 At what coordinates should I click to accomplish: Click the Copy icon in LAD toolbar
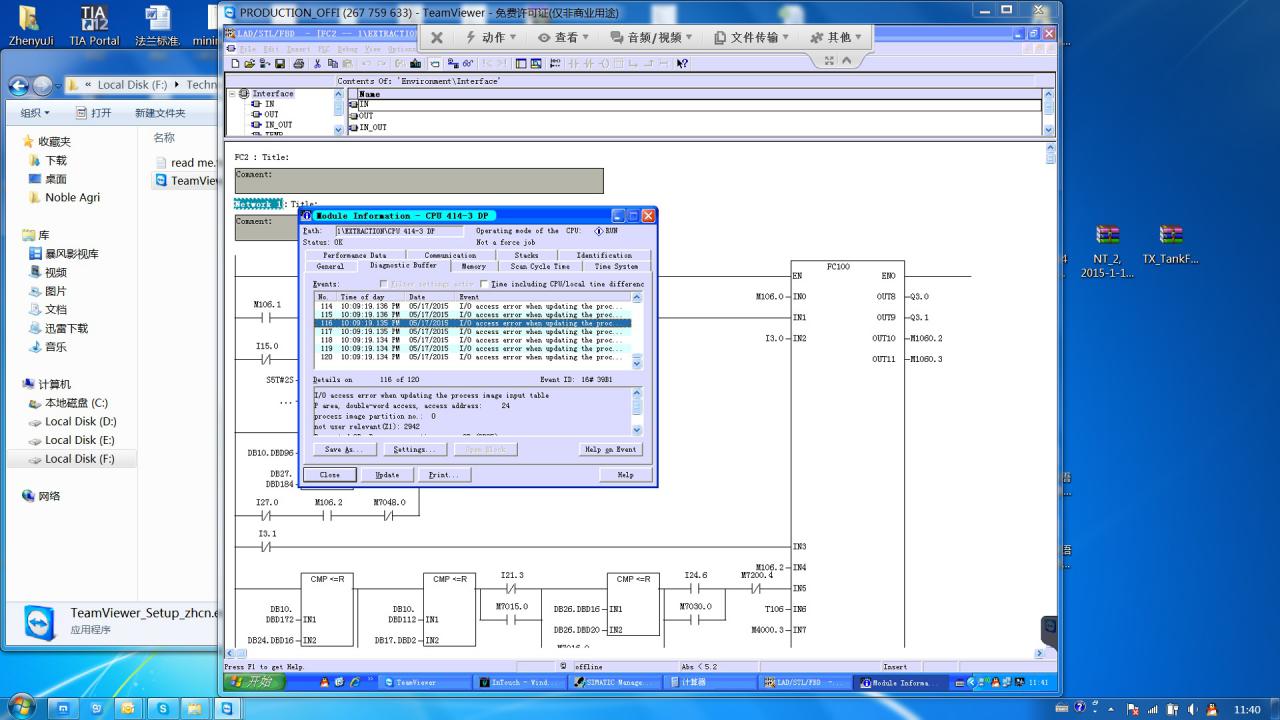332,63
